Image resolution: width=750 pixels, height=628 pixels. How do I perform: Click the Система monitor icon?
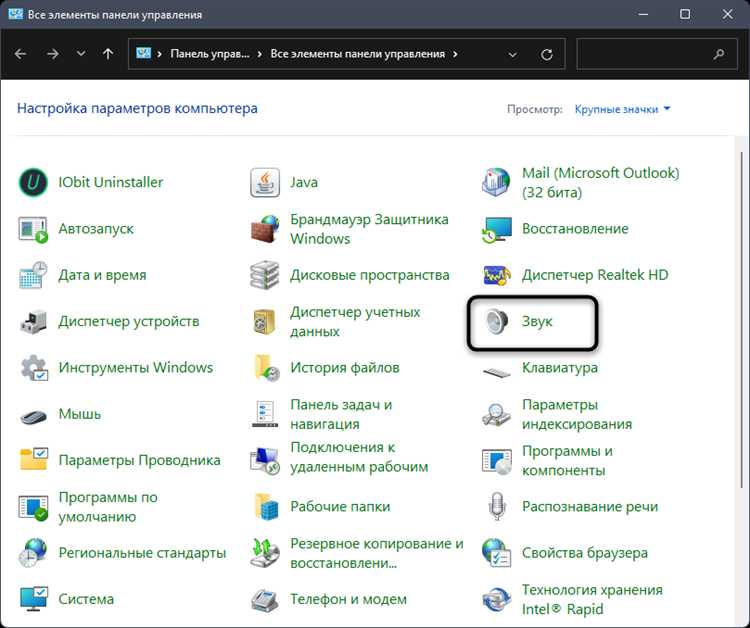(x=33, y=600)
